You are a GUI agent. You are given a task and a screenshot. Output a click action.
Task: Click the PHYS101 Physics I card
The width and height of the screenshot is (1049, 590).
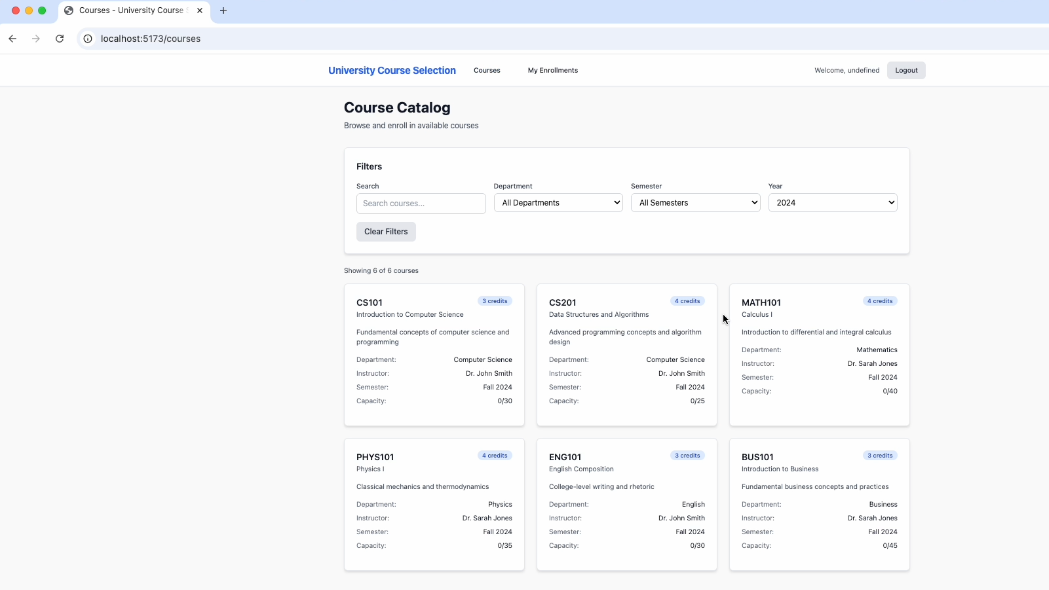point(434,504)
